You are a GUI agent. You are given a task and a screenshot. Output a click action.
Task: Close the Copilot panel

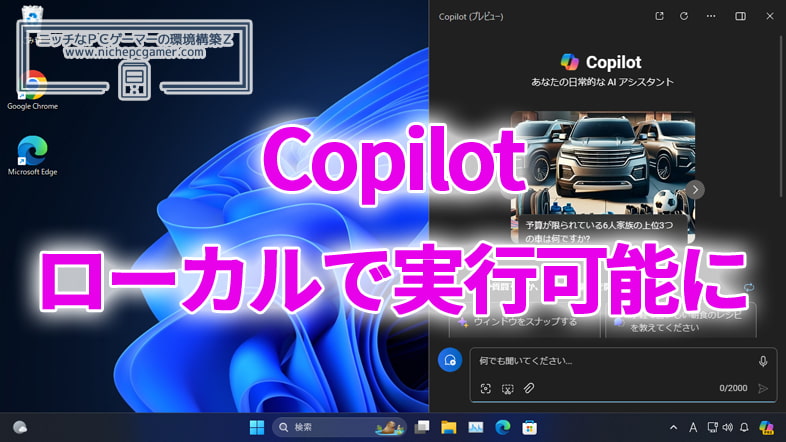pos(770,16)
